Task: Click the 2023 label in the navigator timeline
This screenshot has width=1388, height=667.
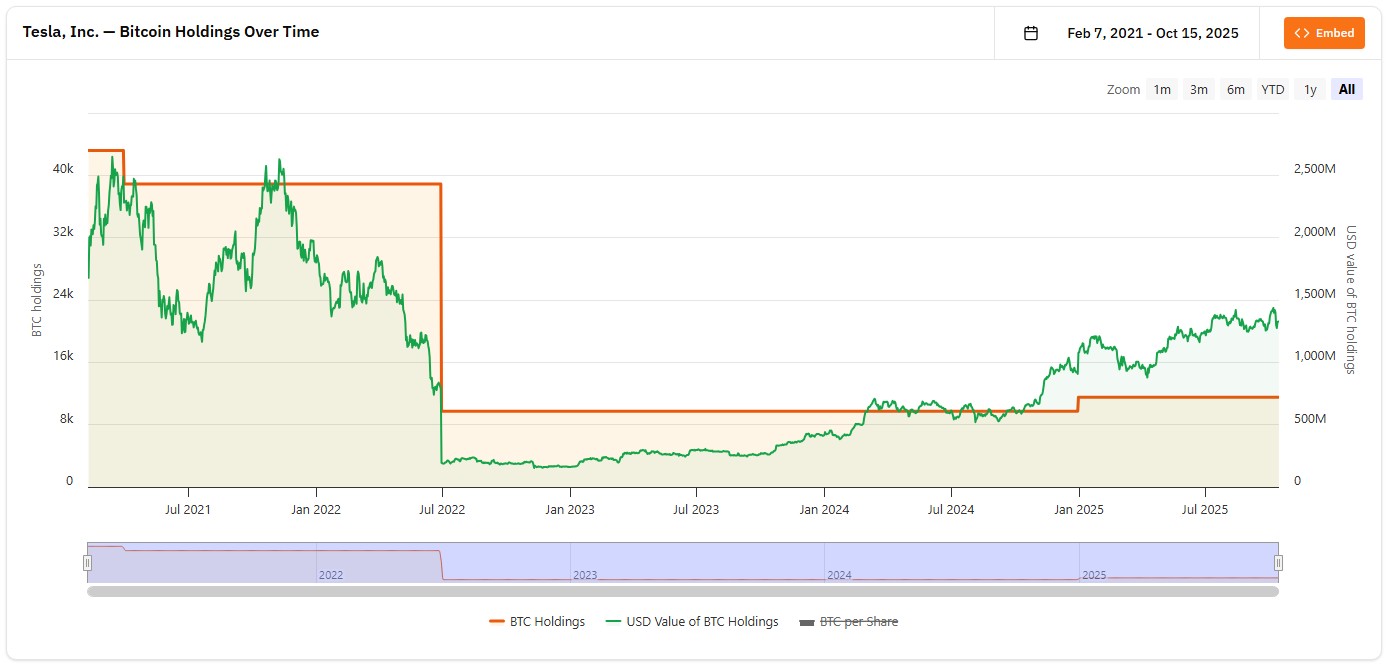Action: pos(585,576)
